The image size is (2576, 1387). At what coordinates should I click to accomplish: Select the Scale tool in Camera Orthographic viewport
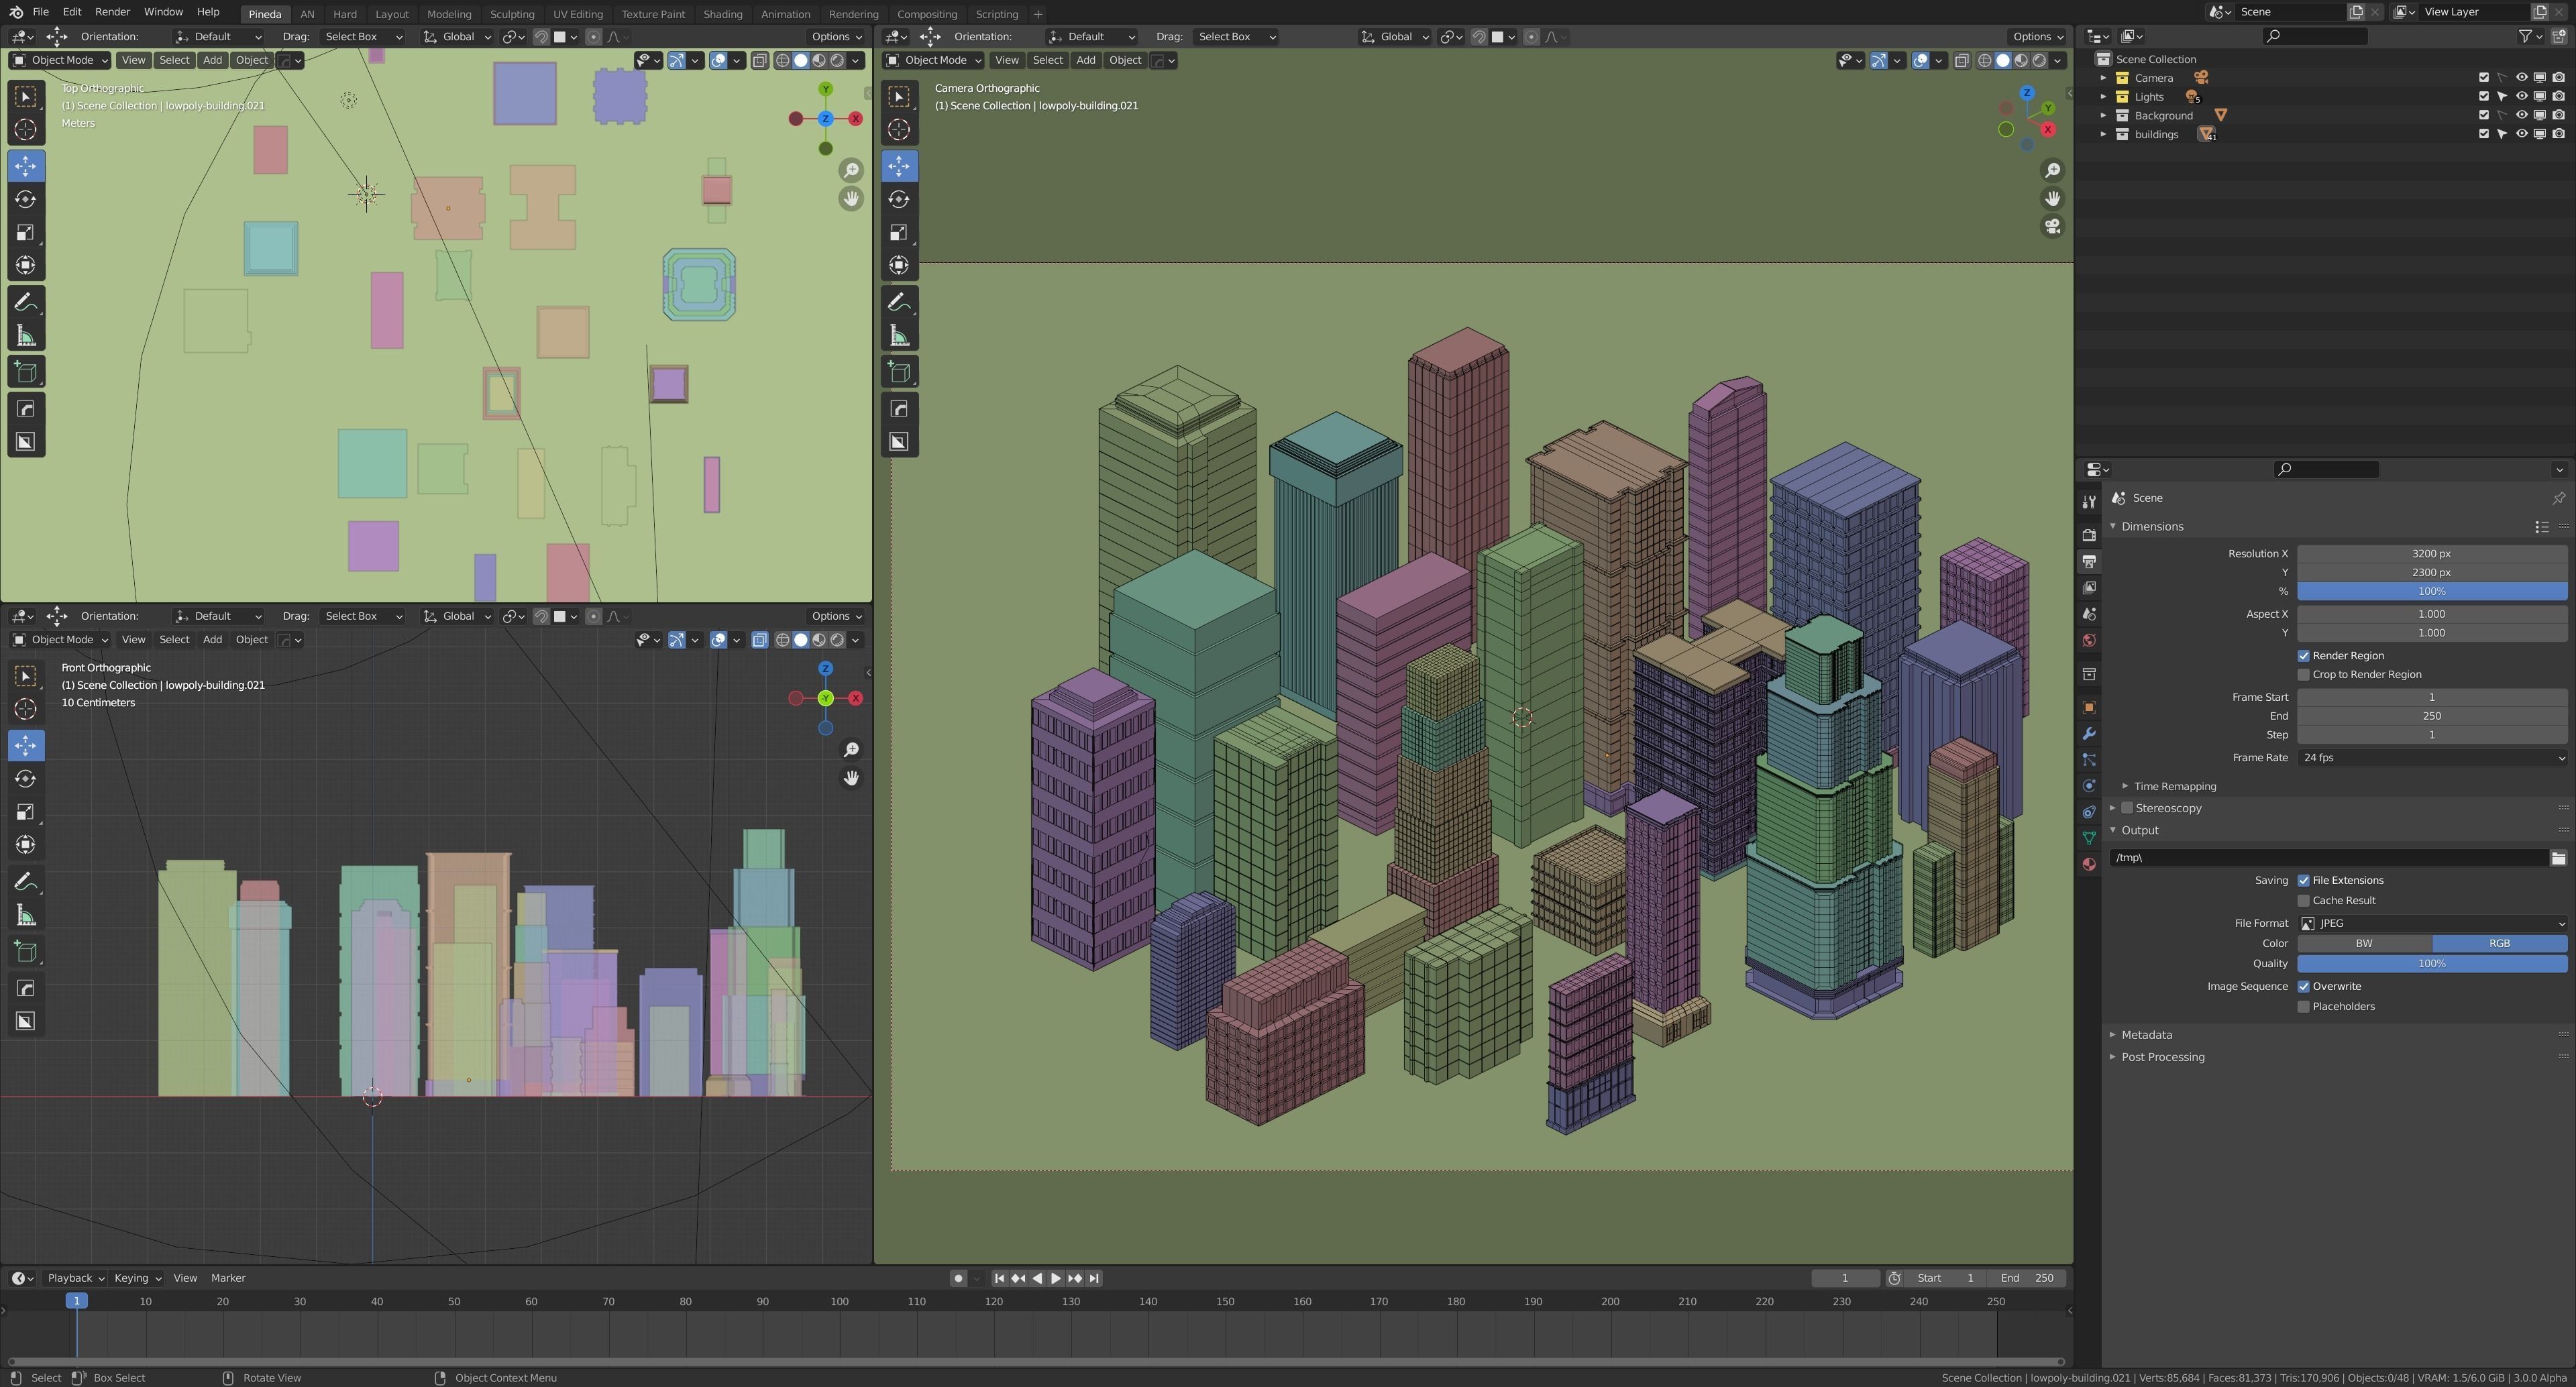coord(899,233)
